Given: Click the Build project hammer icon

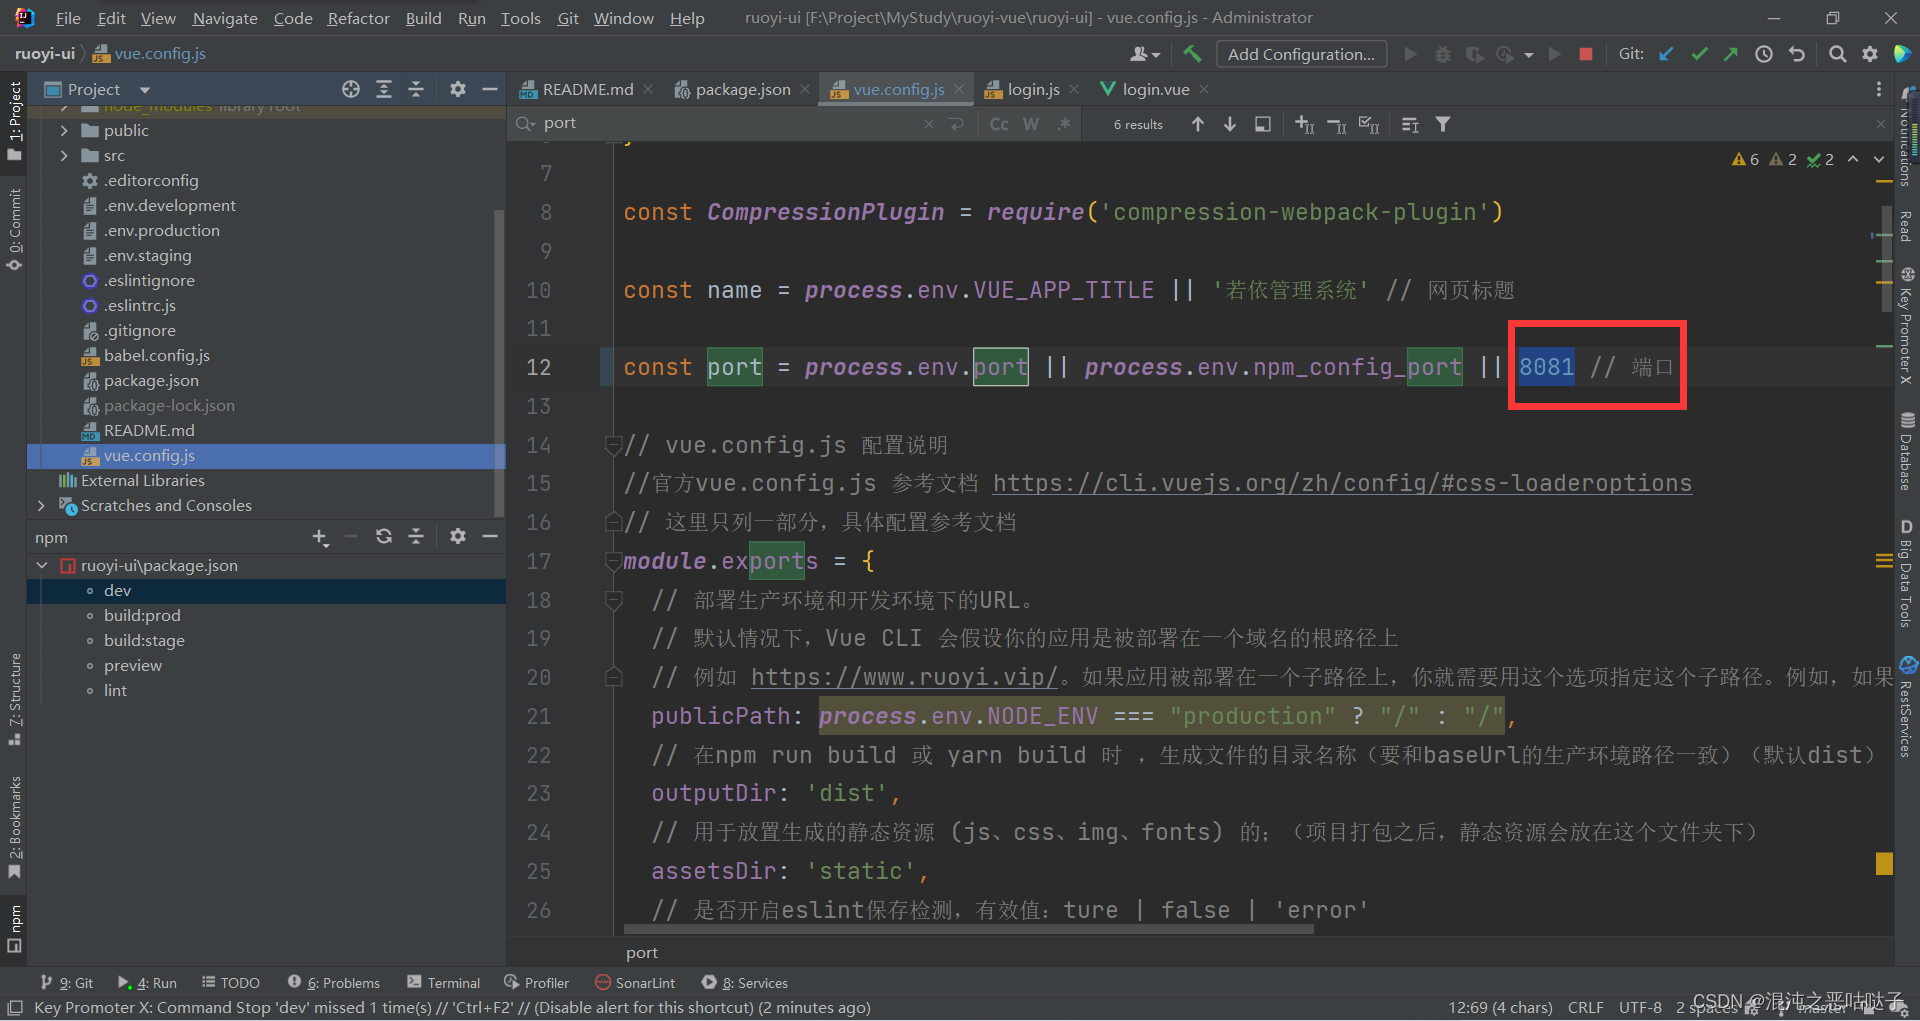Looking at the screenshot, I should [x=1192, y=54].
